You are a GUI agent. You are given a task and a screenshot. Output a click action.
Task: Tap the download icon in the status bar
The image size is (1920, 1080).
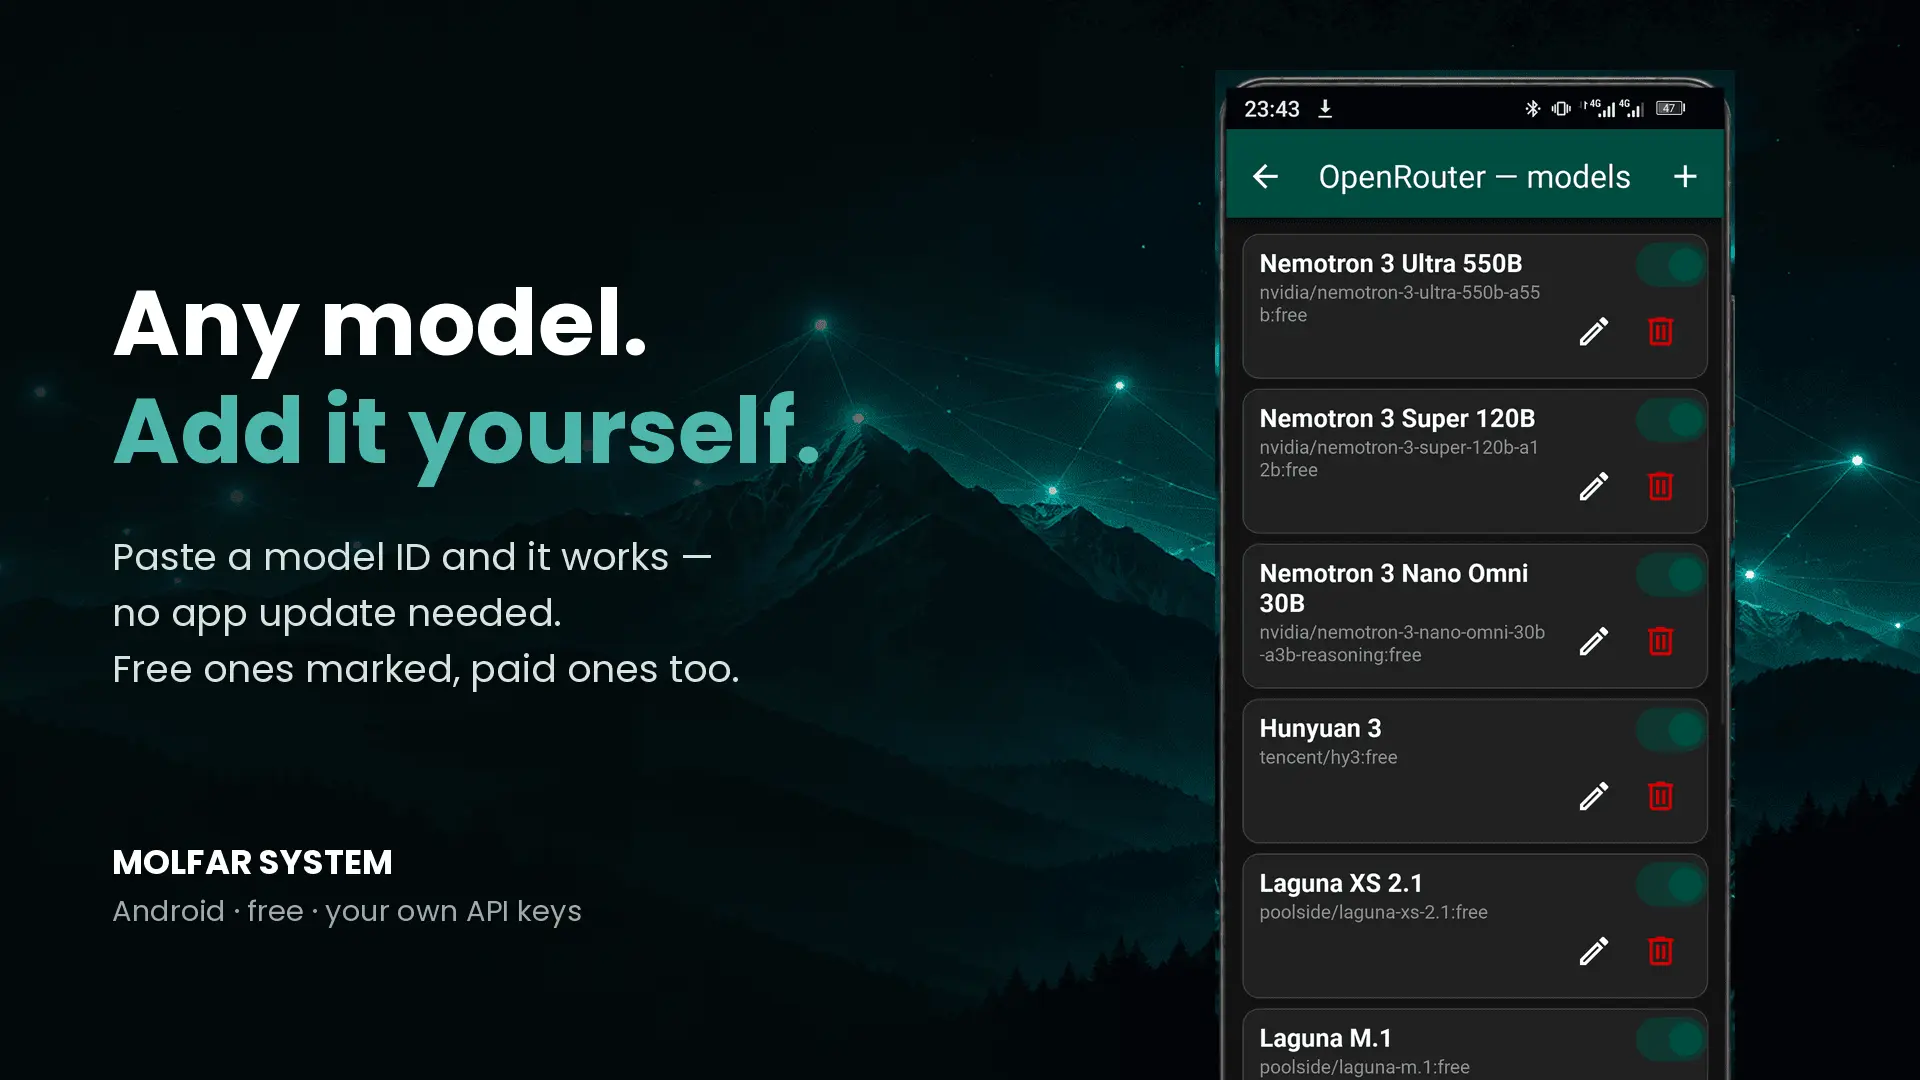pyautogui.click(x=1325, y=109)
